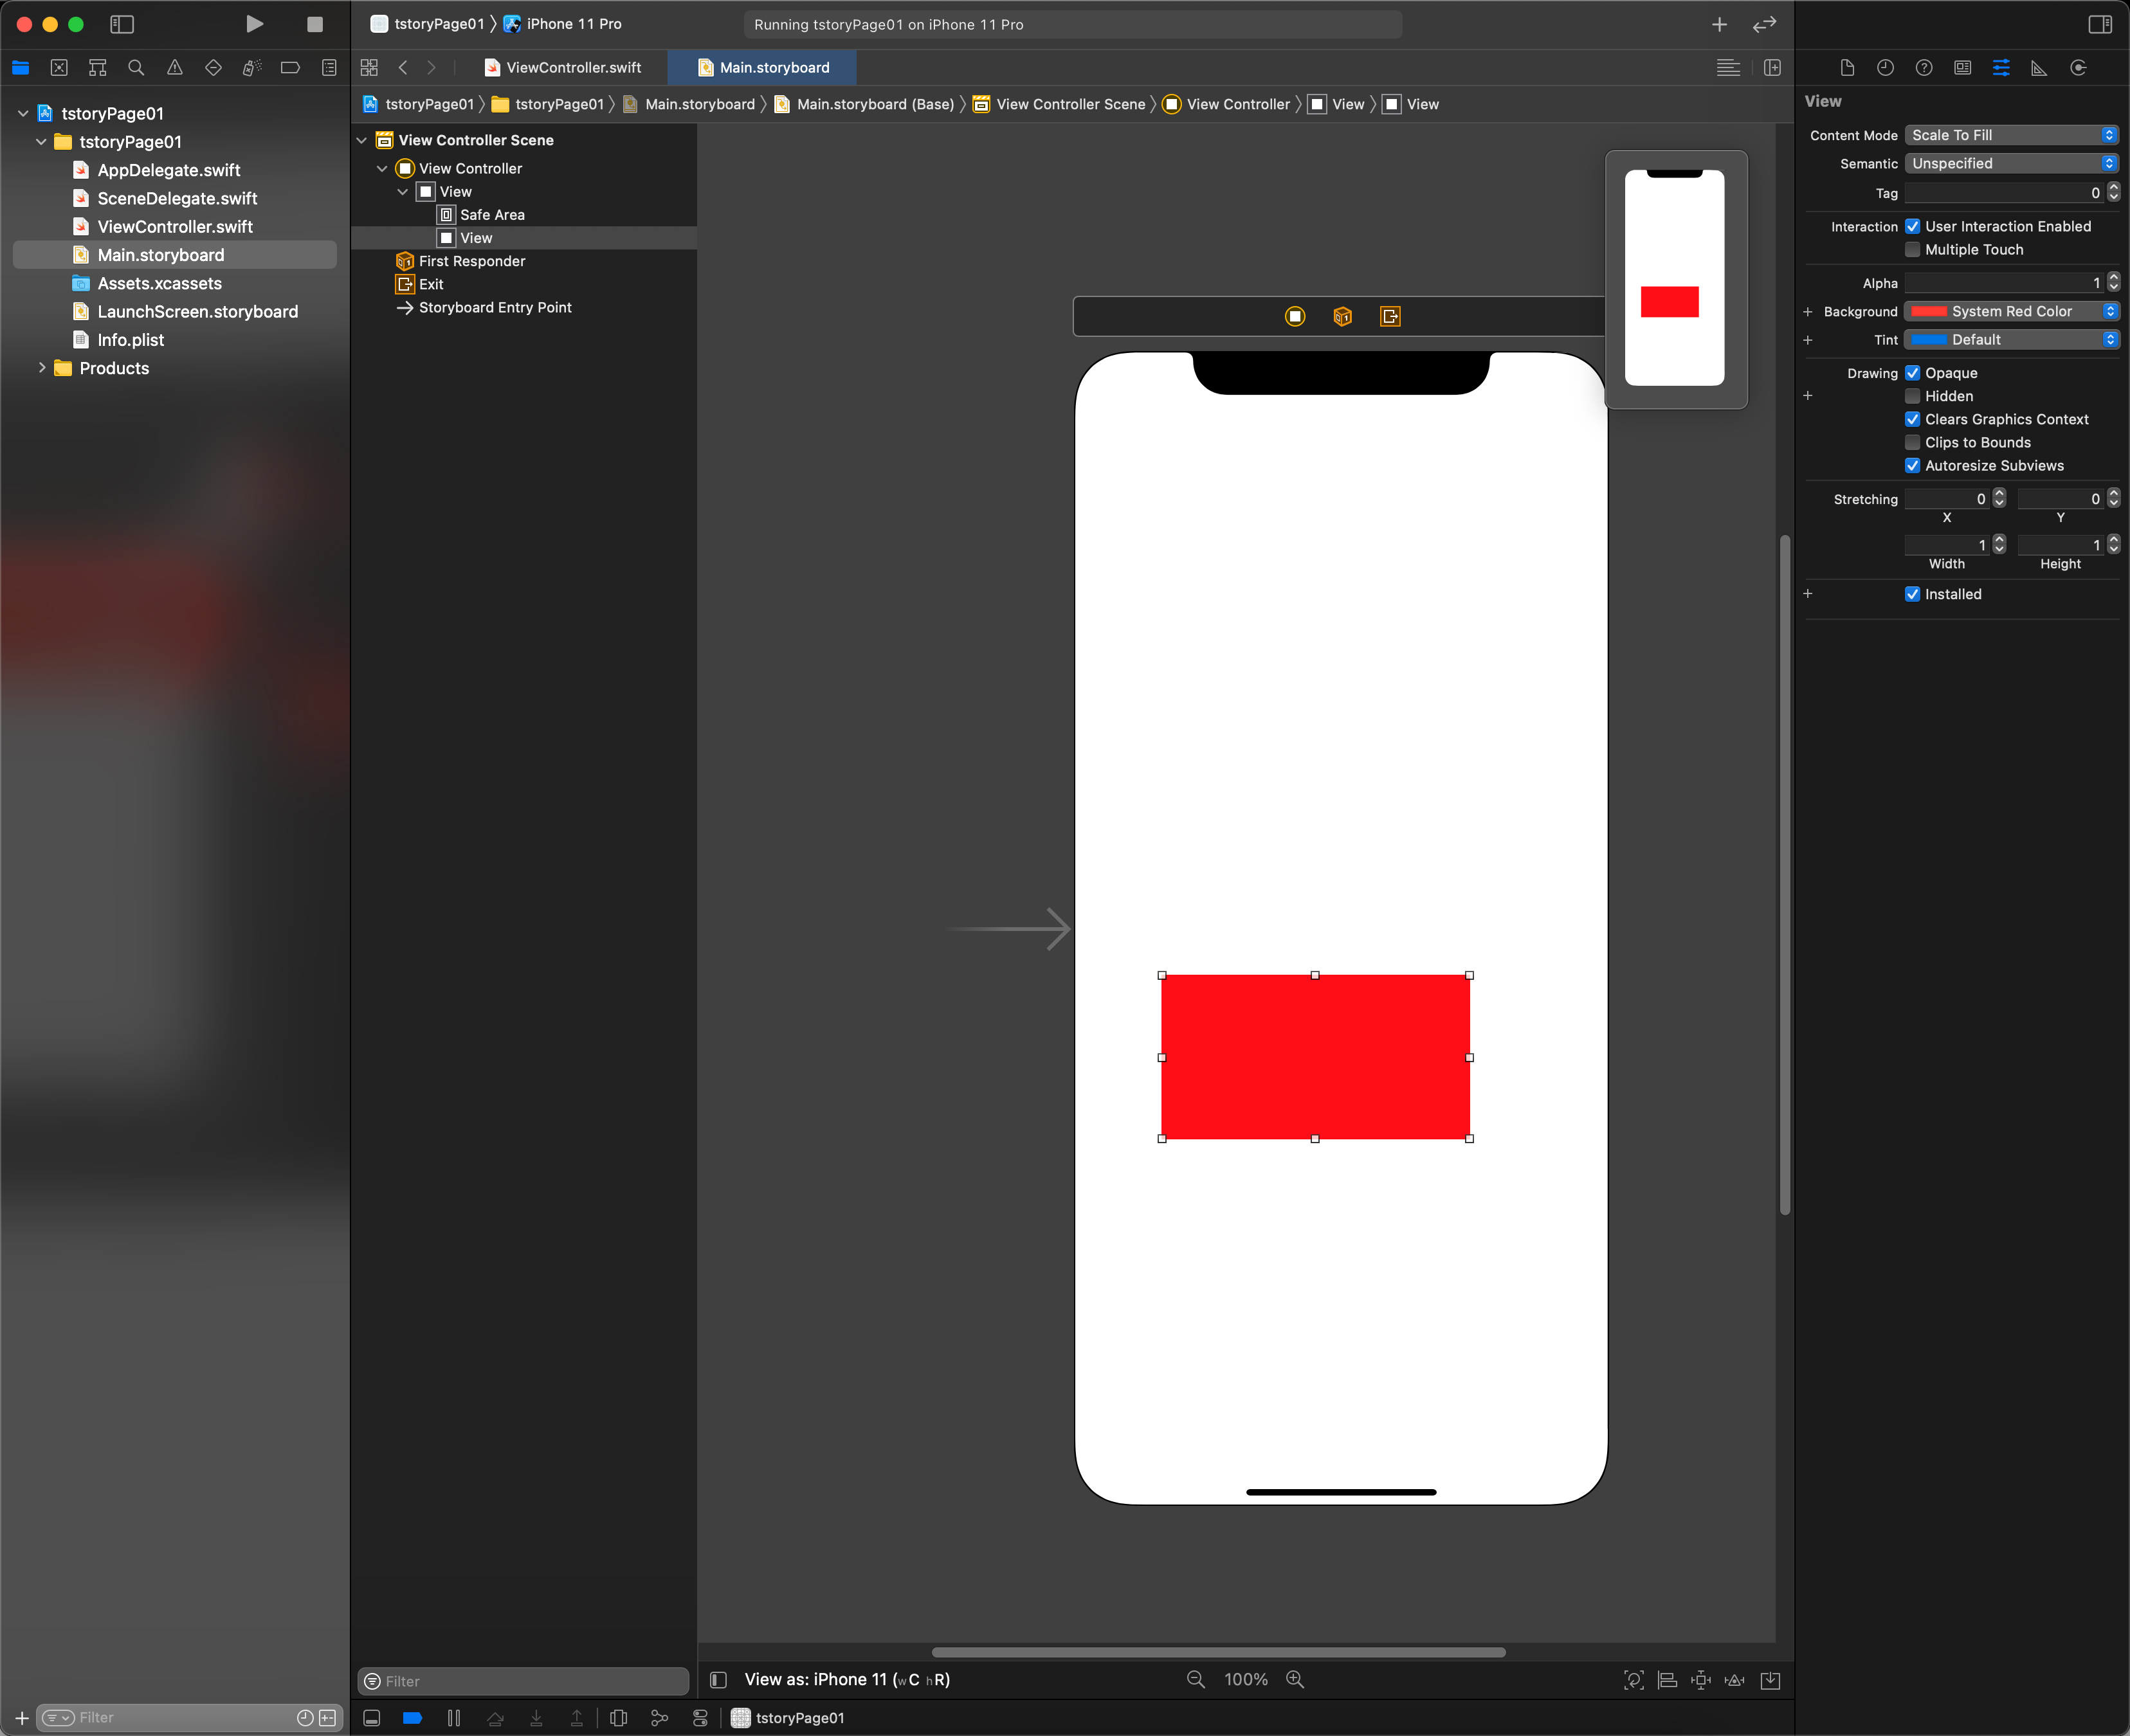The width and height of the screenshot is (2130, 1736).
Task: Enable the Hidden checkbox
Action: click(x=1912, y=396)
